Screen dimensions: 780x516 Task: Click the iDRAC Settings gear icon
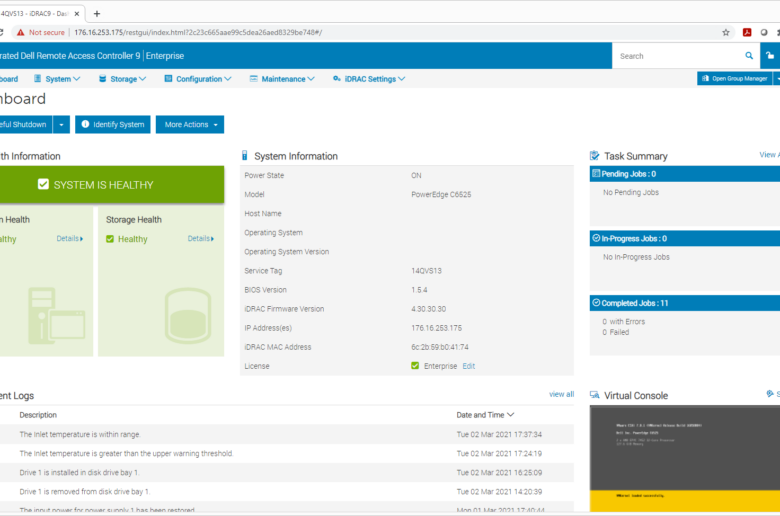coord(337,79)
